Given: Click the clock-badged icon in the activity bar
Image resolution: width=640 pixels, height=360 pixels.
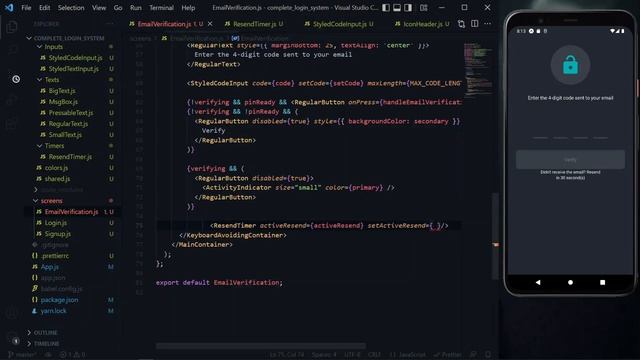Looking at the screenshot, I should coord(16,79).
